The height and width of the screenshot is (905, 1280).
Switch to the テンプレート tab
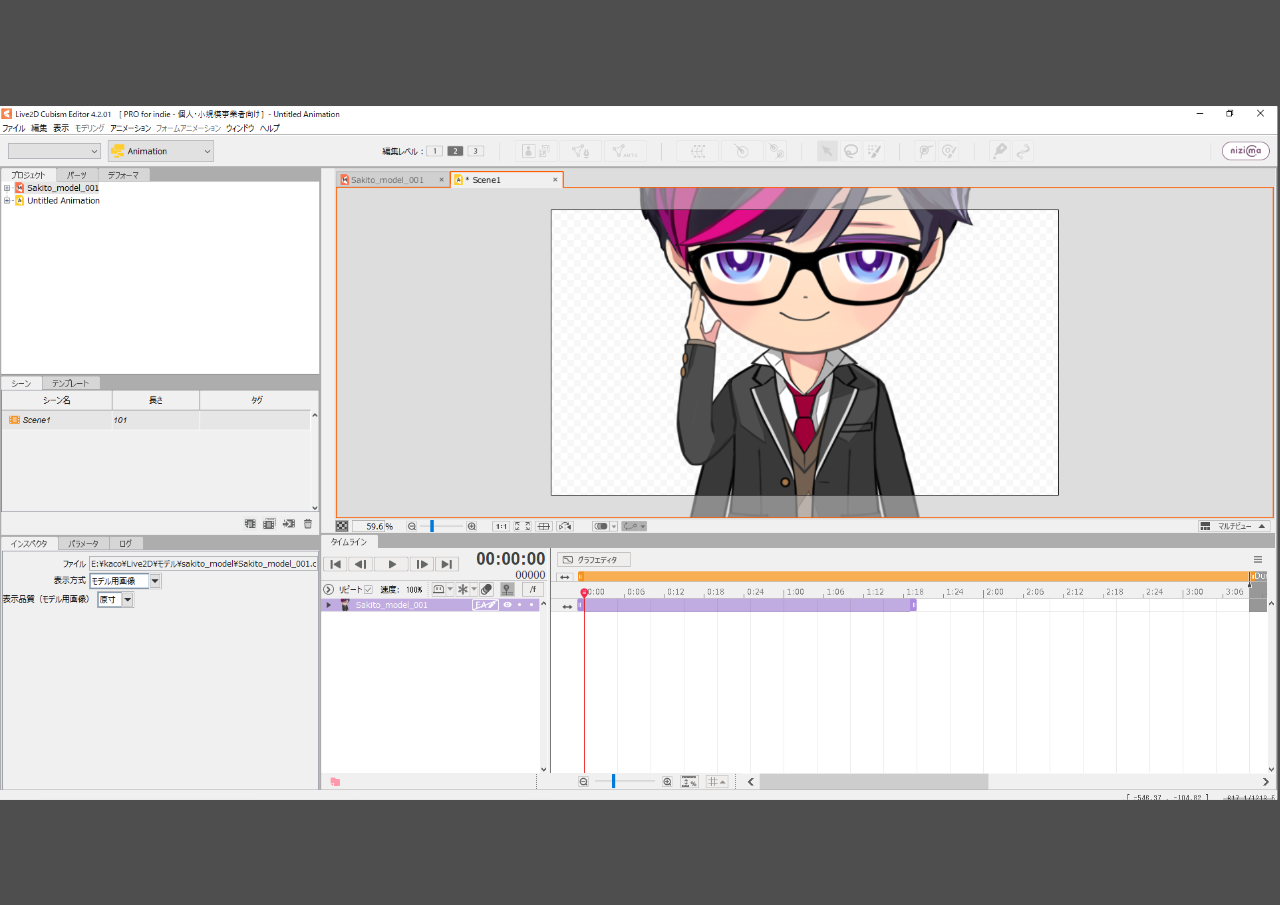[x=70, y=384]
